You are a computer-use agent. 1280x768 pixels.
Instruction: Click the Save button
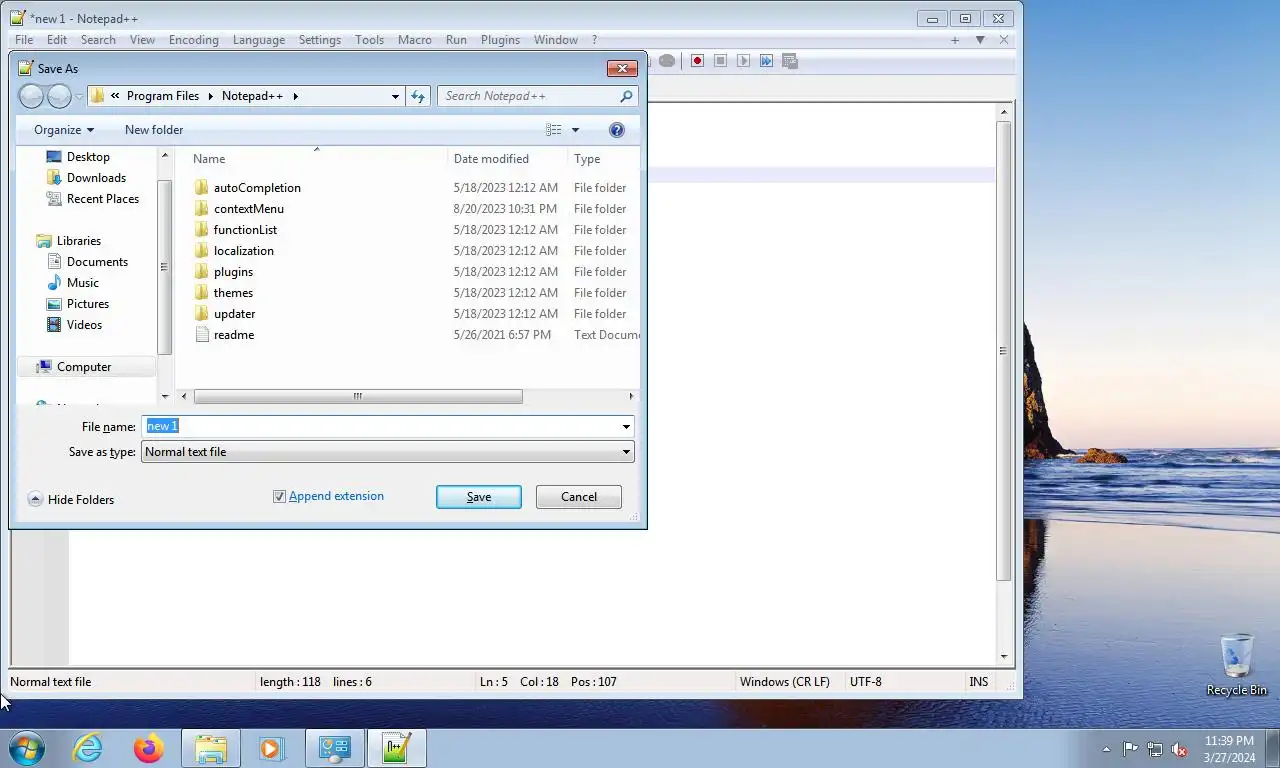479,497
